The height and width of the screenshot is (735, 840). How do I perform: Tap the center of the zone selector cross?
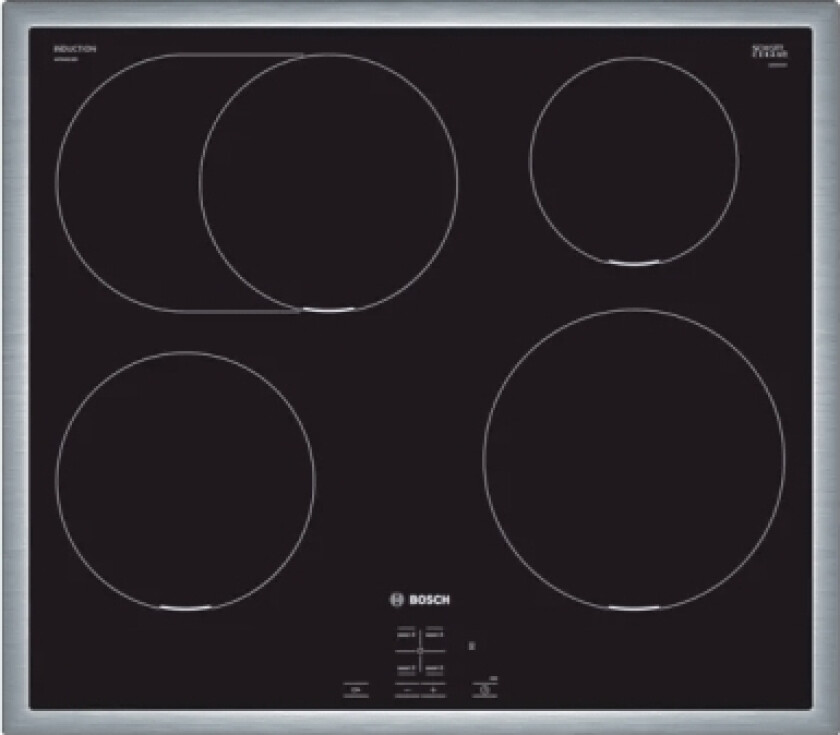[x=421, y=650]
